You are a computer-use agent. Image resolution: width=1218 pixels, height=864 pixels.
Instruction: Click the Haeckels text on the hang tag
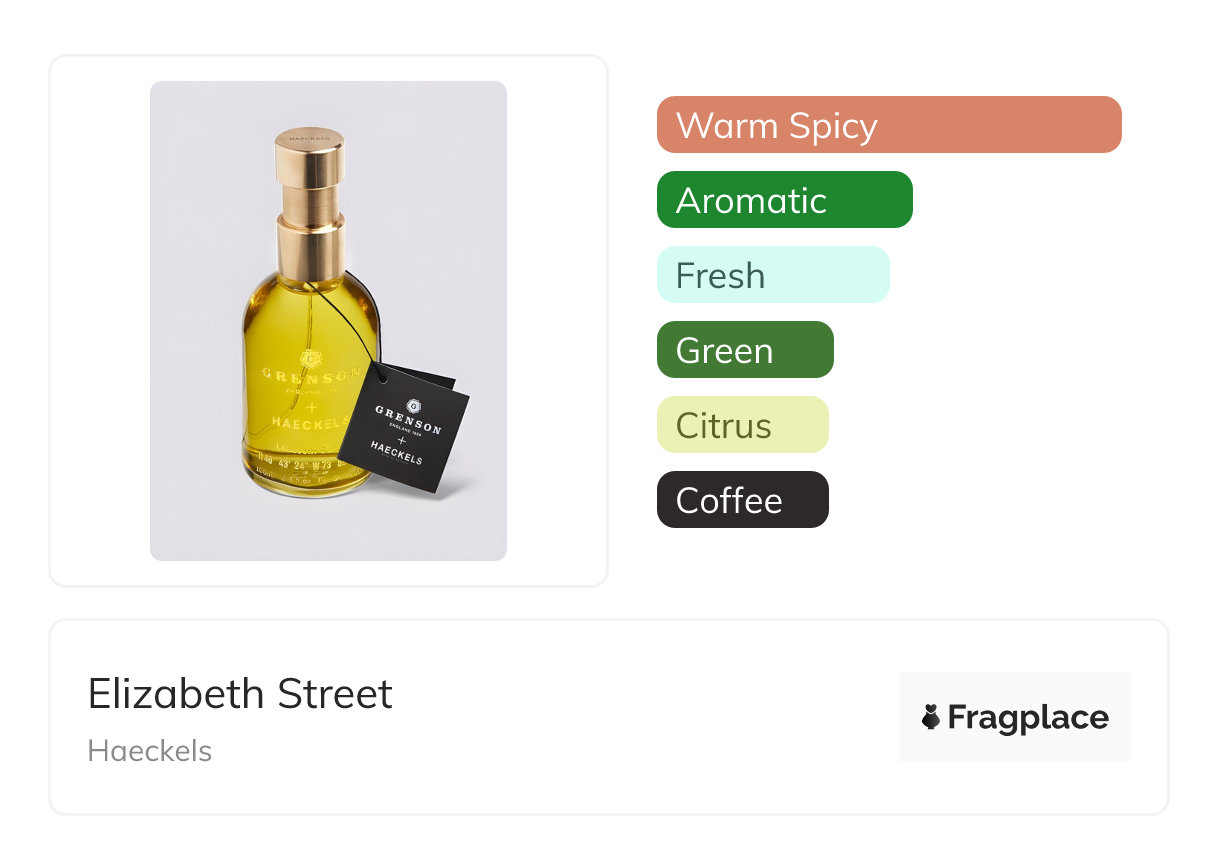coord(395,451)
